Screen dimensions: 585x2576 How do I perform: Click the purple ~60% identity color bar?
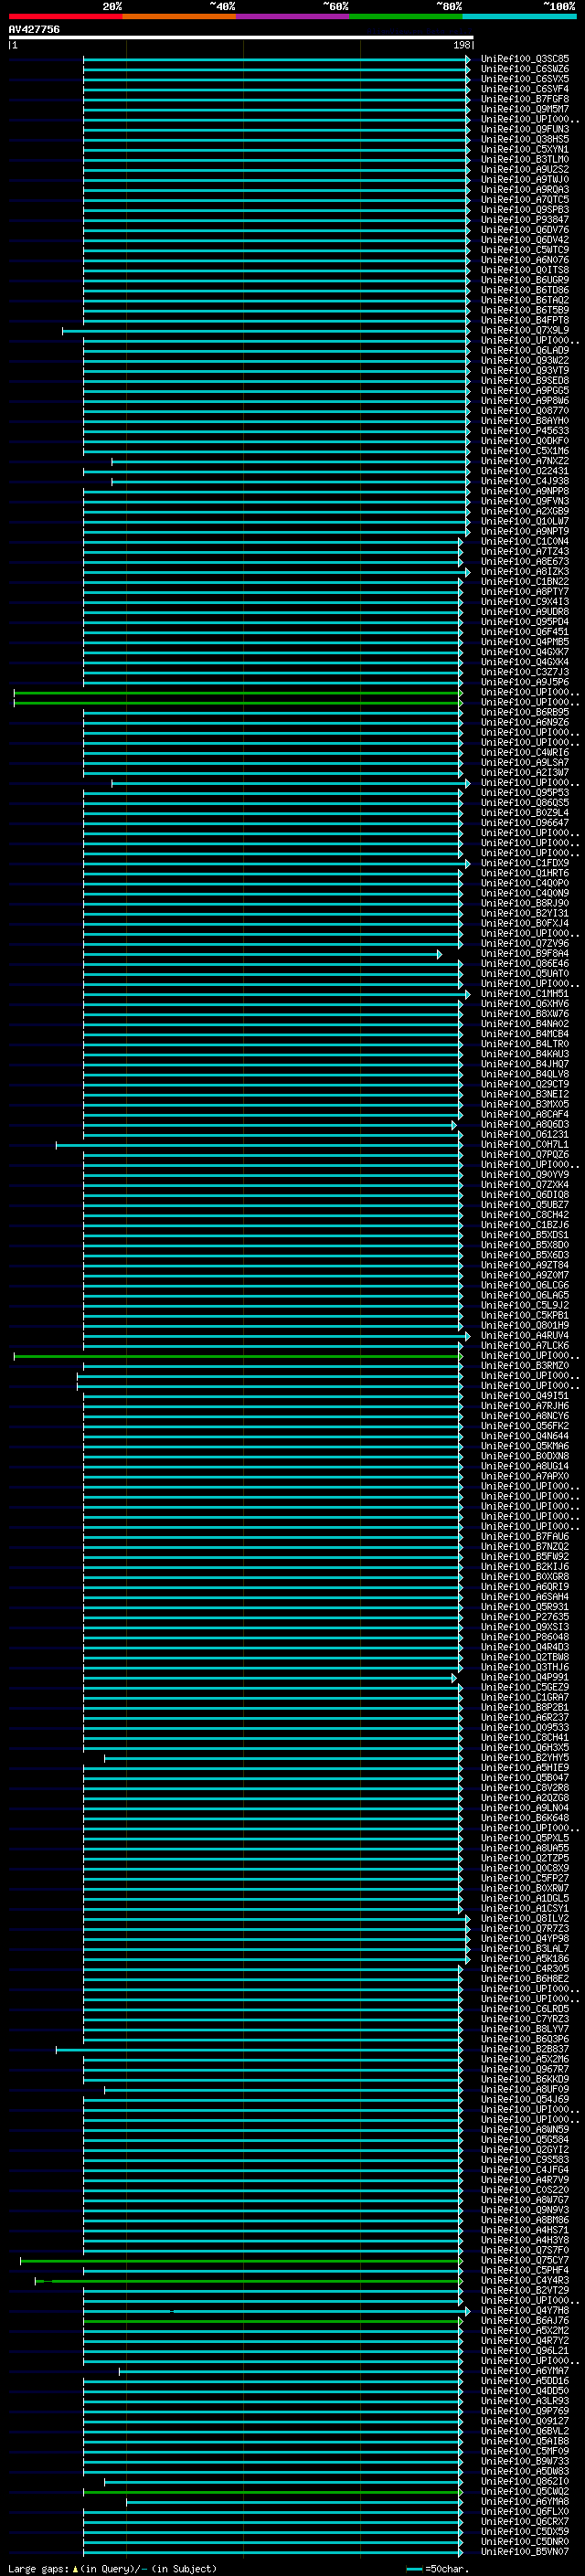[293, 16]
